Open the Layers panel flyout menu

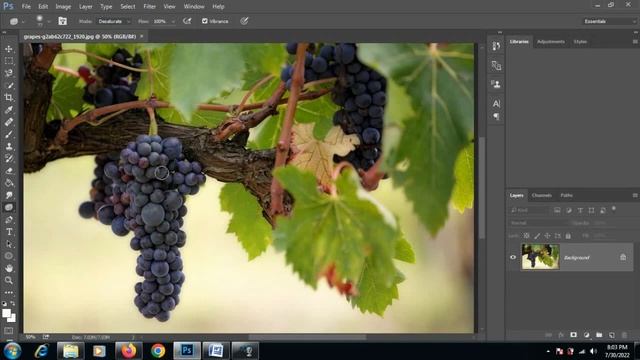[635, 196]
